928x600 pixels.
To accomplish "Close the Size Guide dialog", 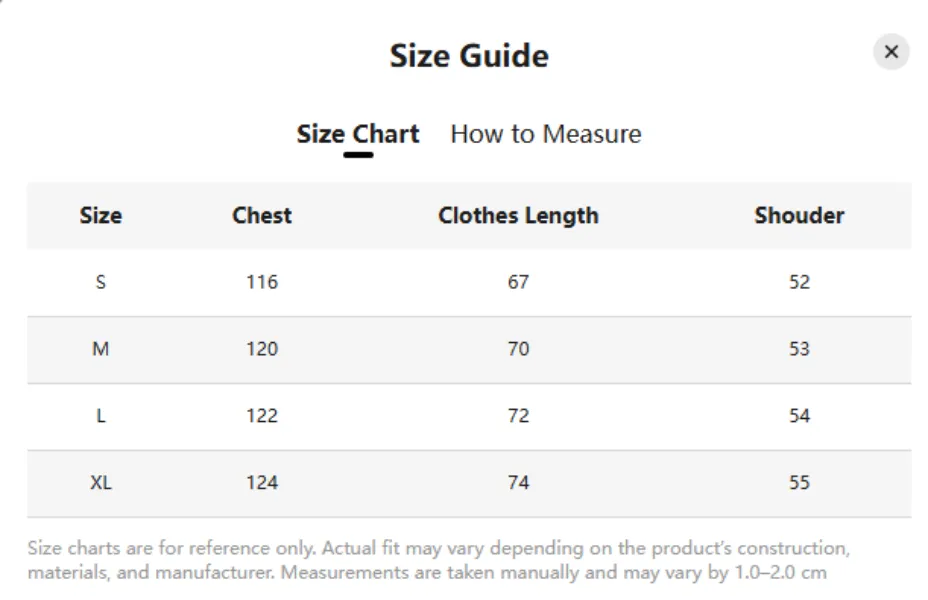I will [x=891, y=52].
